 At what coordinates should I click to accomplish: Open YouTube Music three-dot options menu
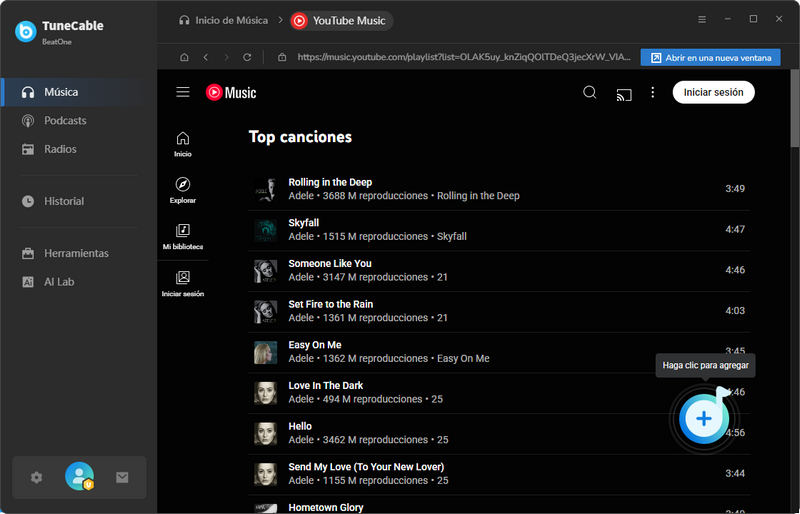[x=653, y=92]
